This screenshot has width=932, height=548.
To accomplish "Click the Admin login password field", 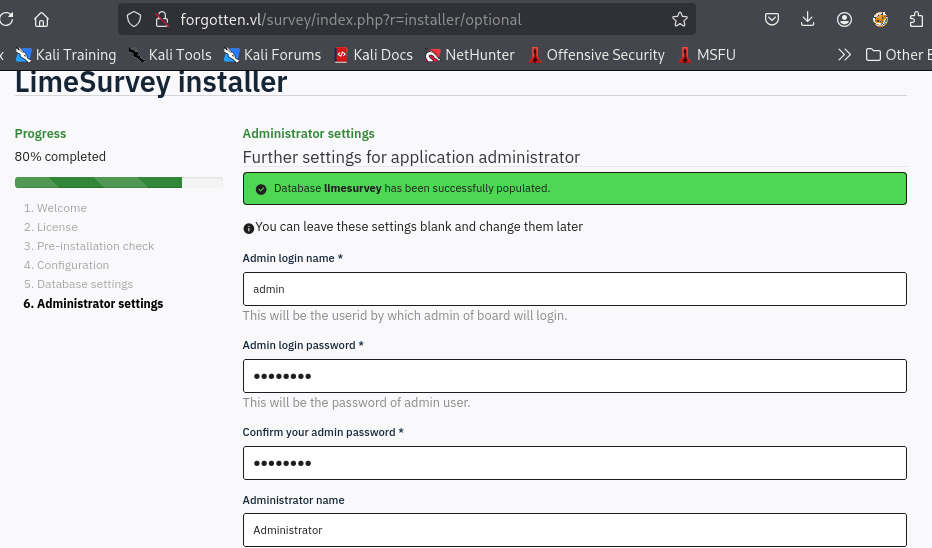I will (x=574, y=376).
